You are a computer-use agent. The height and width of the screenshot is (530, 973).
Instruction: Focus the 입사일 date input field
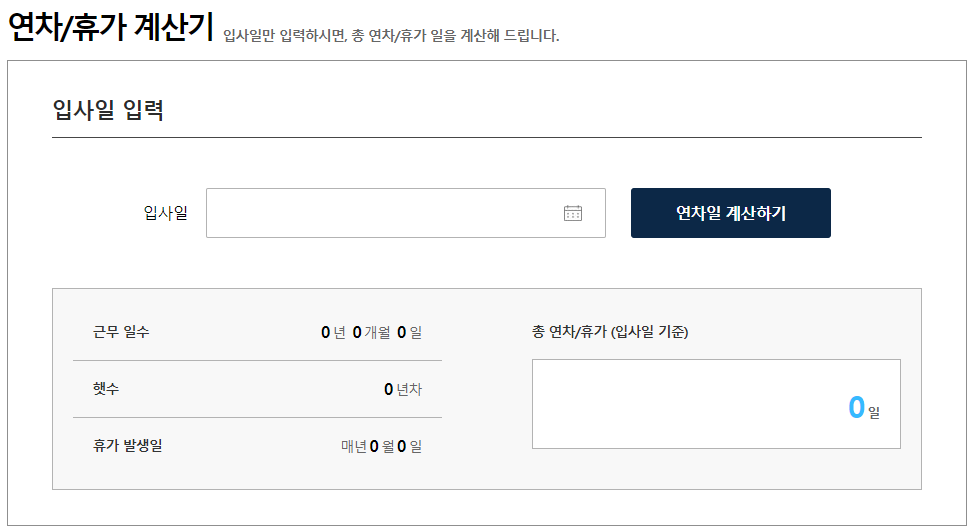click(406, 213)
